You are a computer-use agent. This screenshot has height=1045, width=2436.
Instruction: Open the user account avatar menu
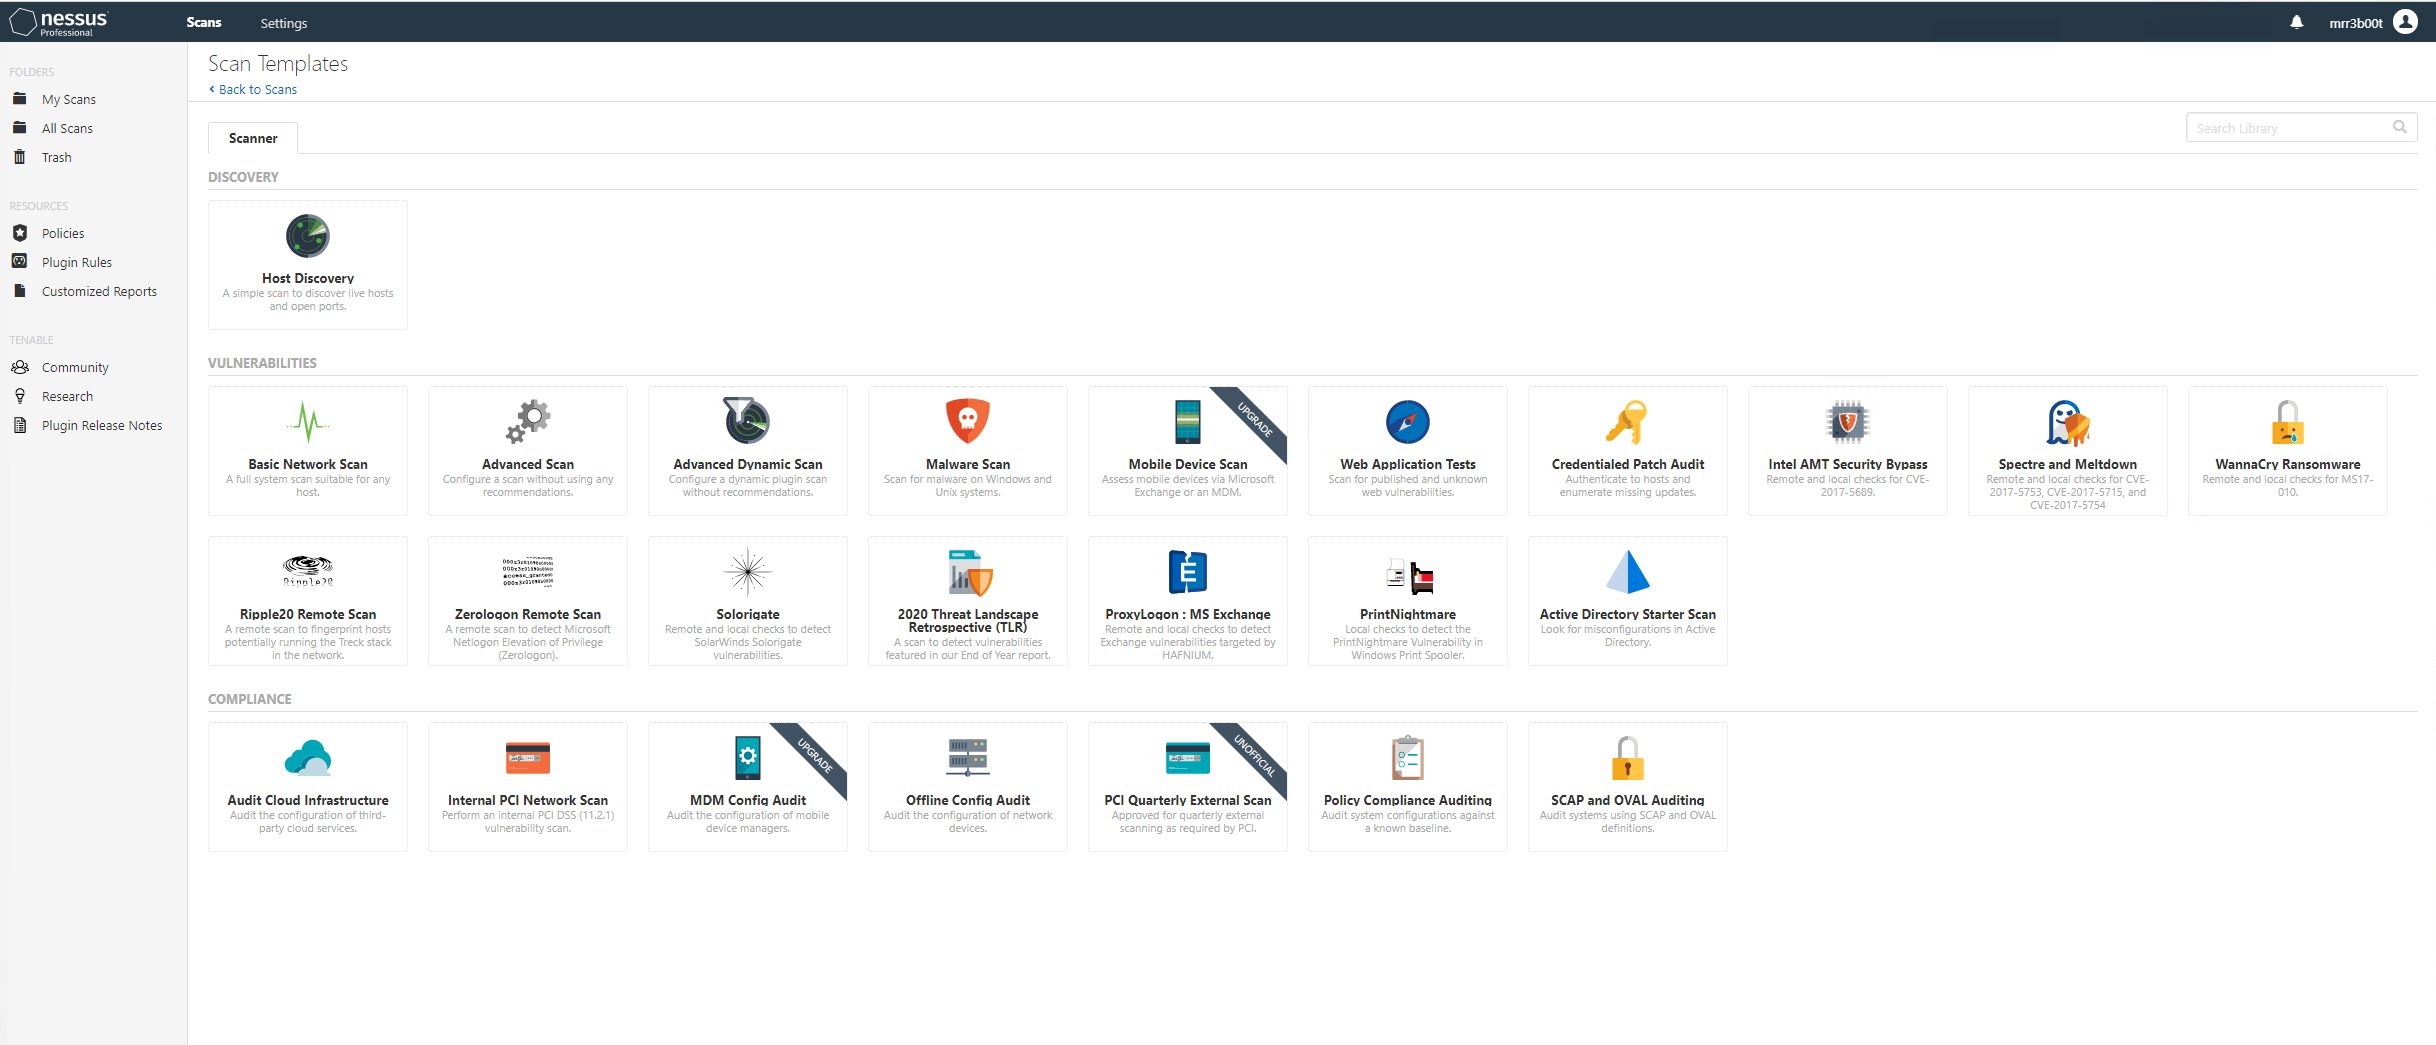pos(2406,22)
